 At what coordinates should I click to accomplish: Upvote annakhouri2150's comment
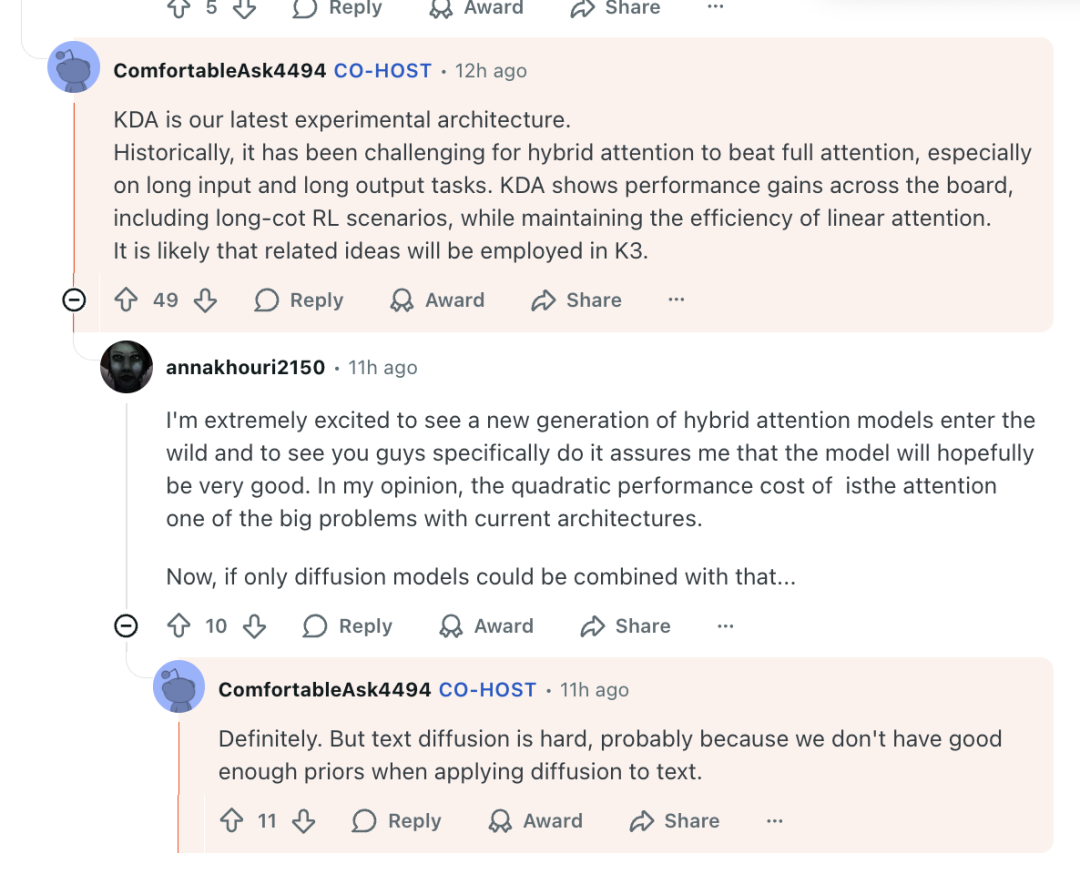tap(179, 626)
